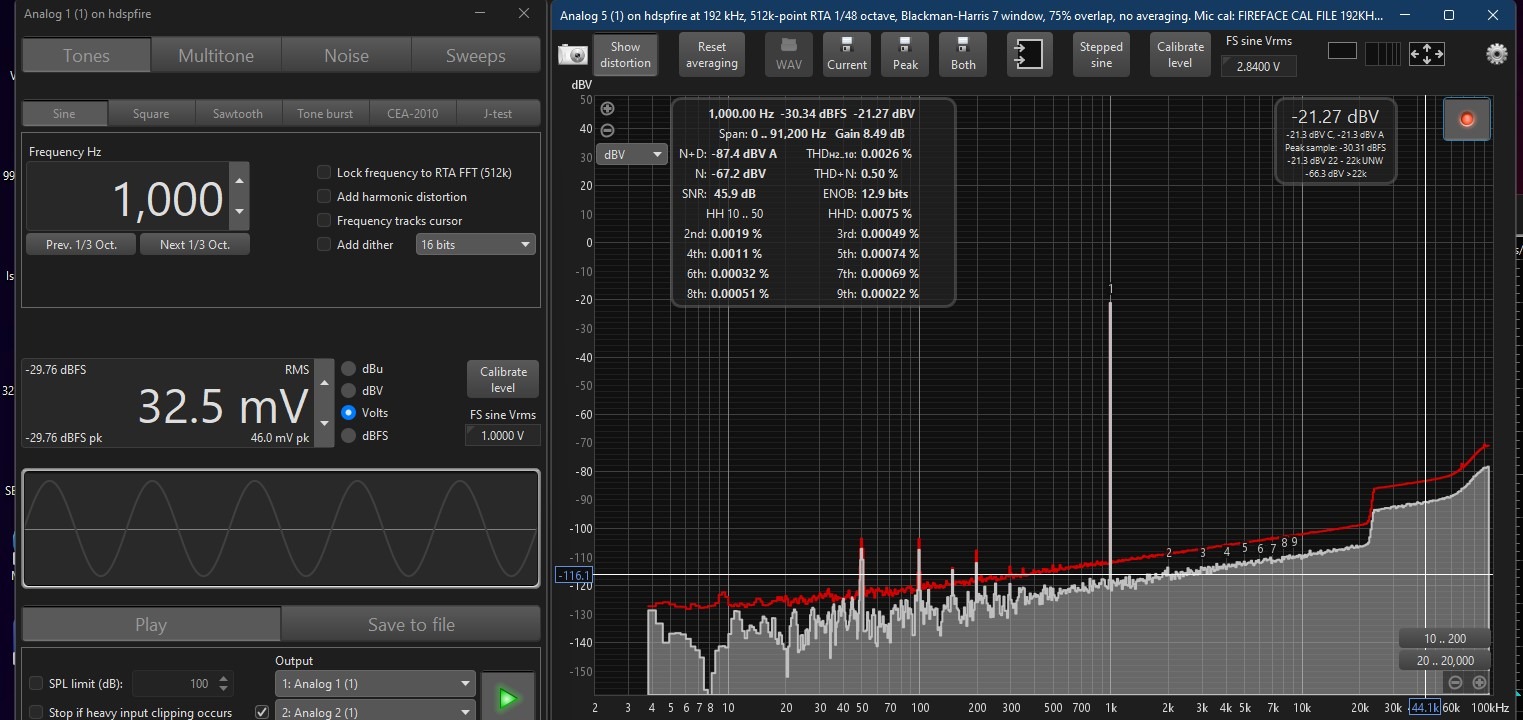Switch to the Multitone tab
Image resolution: width=1523 pixels, height=720 pixels.
coord(216,56)
